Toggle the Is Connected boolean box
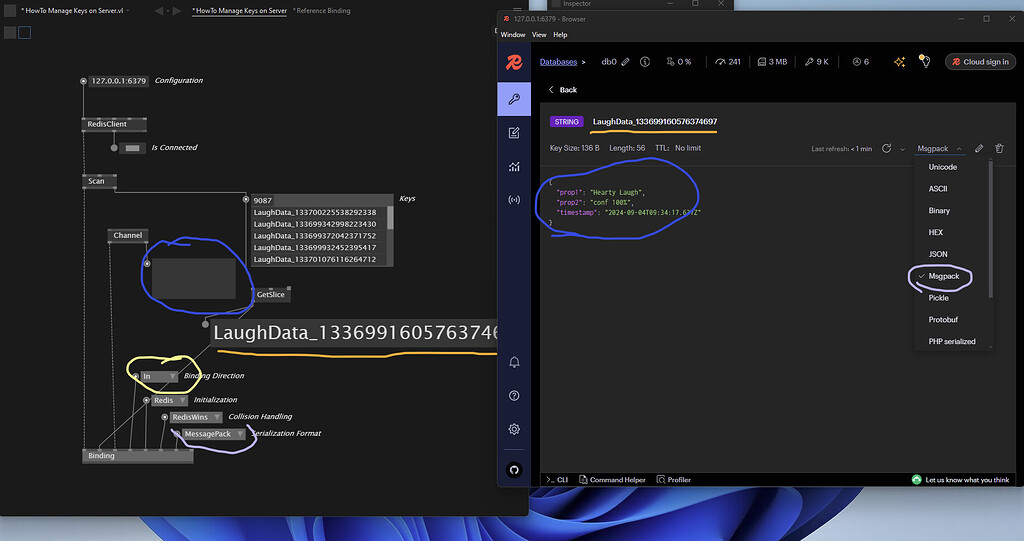The height and width of the screenshot is (541, 1024). coord(132,148)
